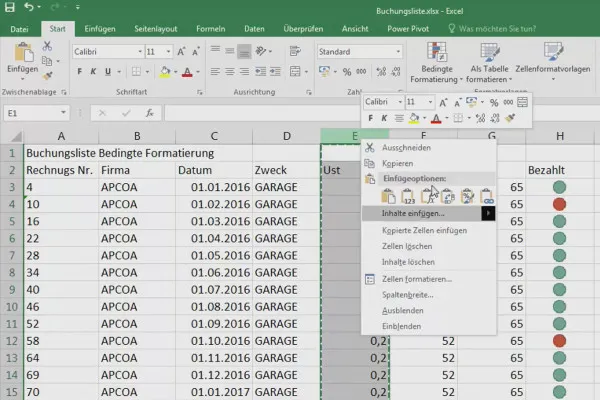Open the ribbon font size 11 dropdown
600x400 pixels.
[168, 52]
